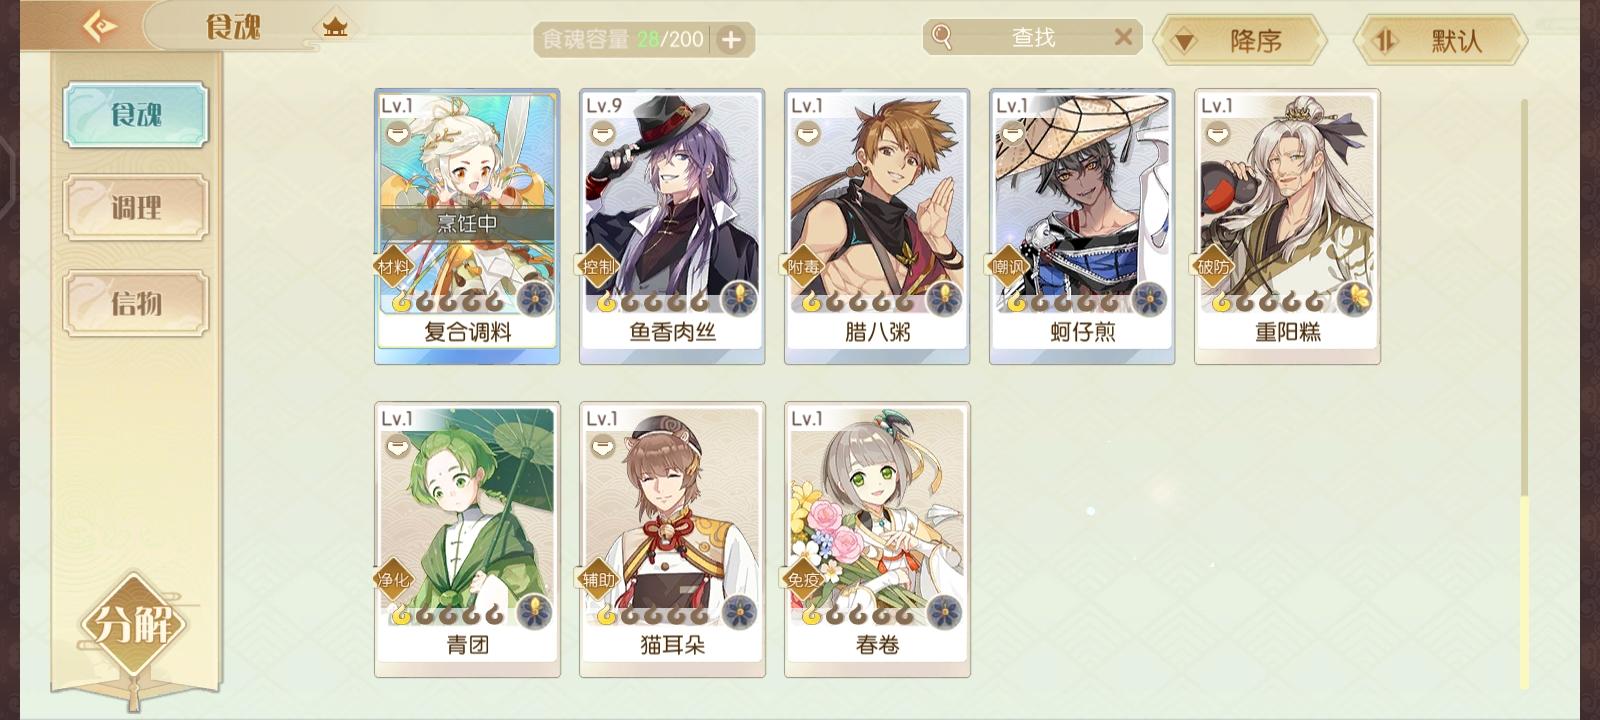Select the 食魂 side tab
Viewport: 1600px width, 720px height.
(136, 115)
